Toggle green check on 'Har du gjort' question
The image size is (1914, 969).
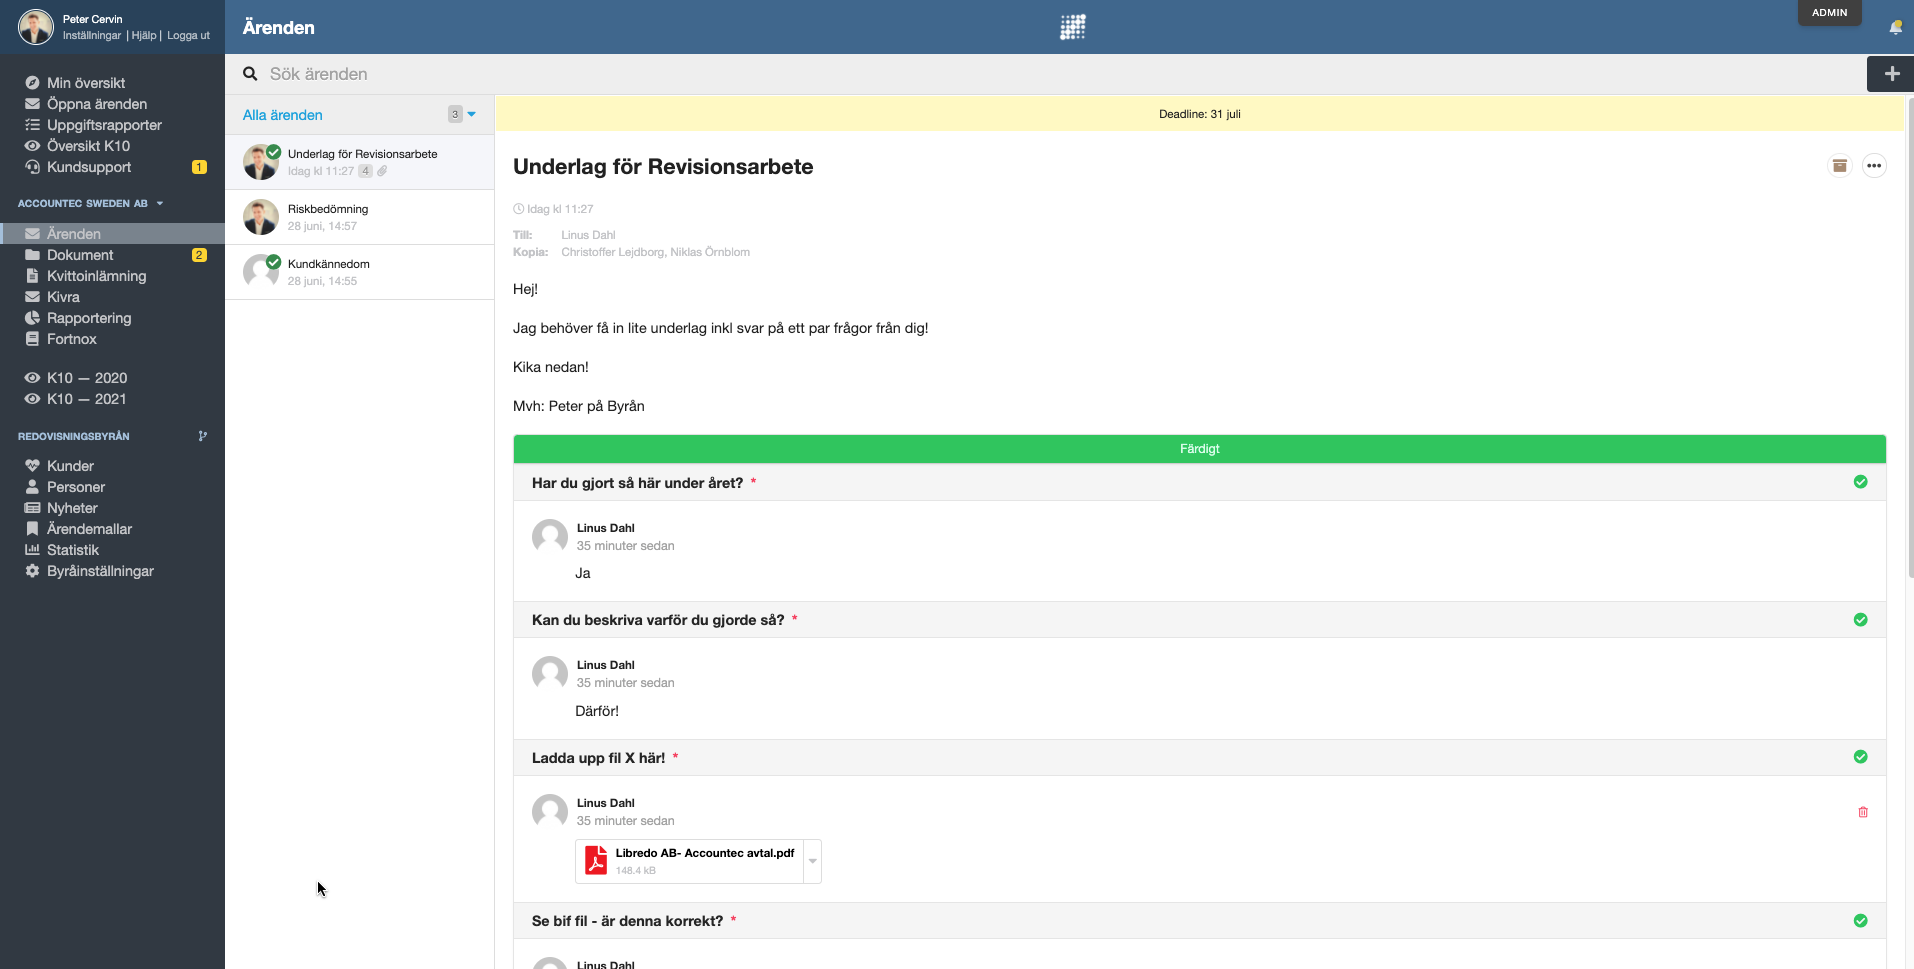[x=1860, y=482]
